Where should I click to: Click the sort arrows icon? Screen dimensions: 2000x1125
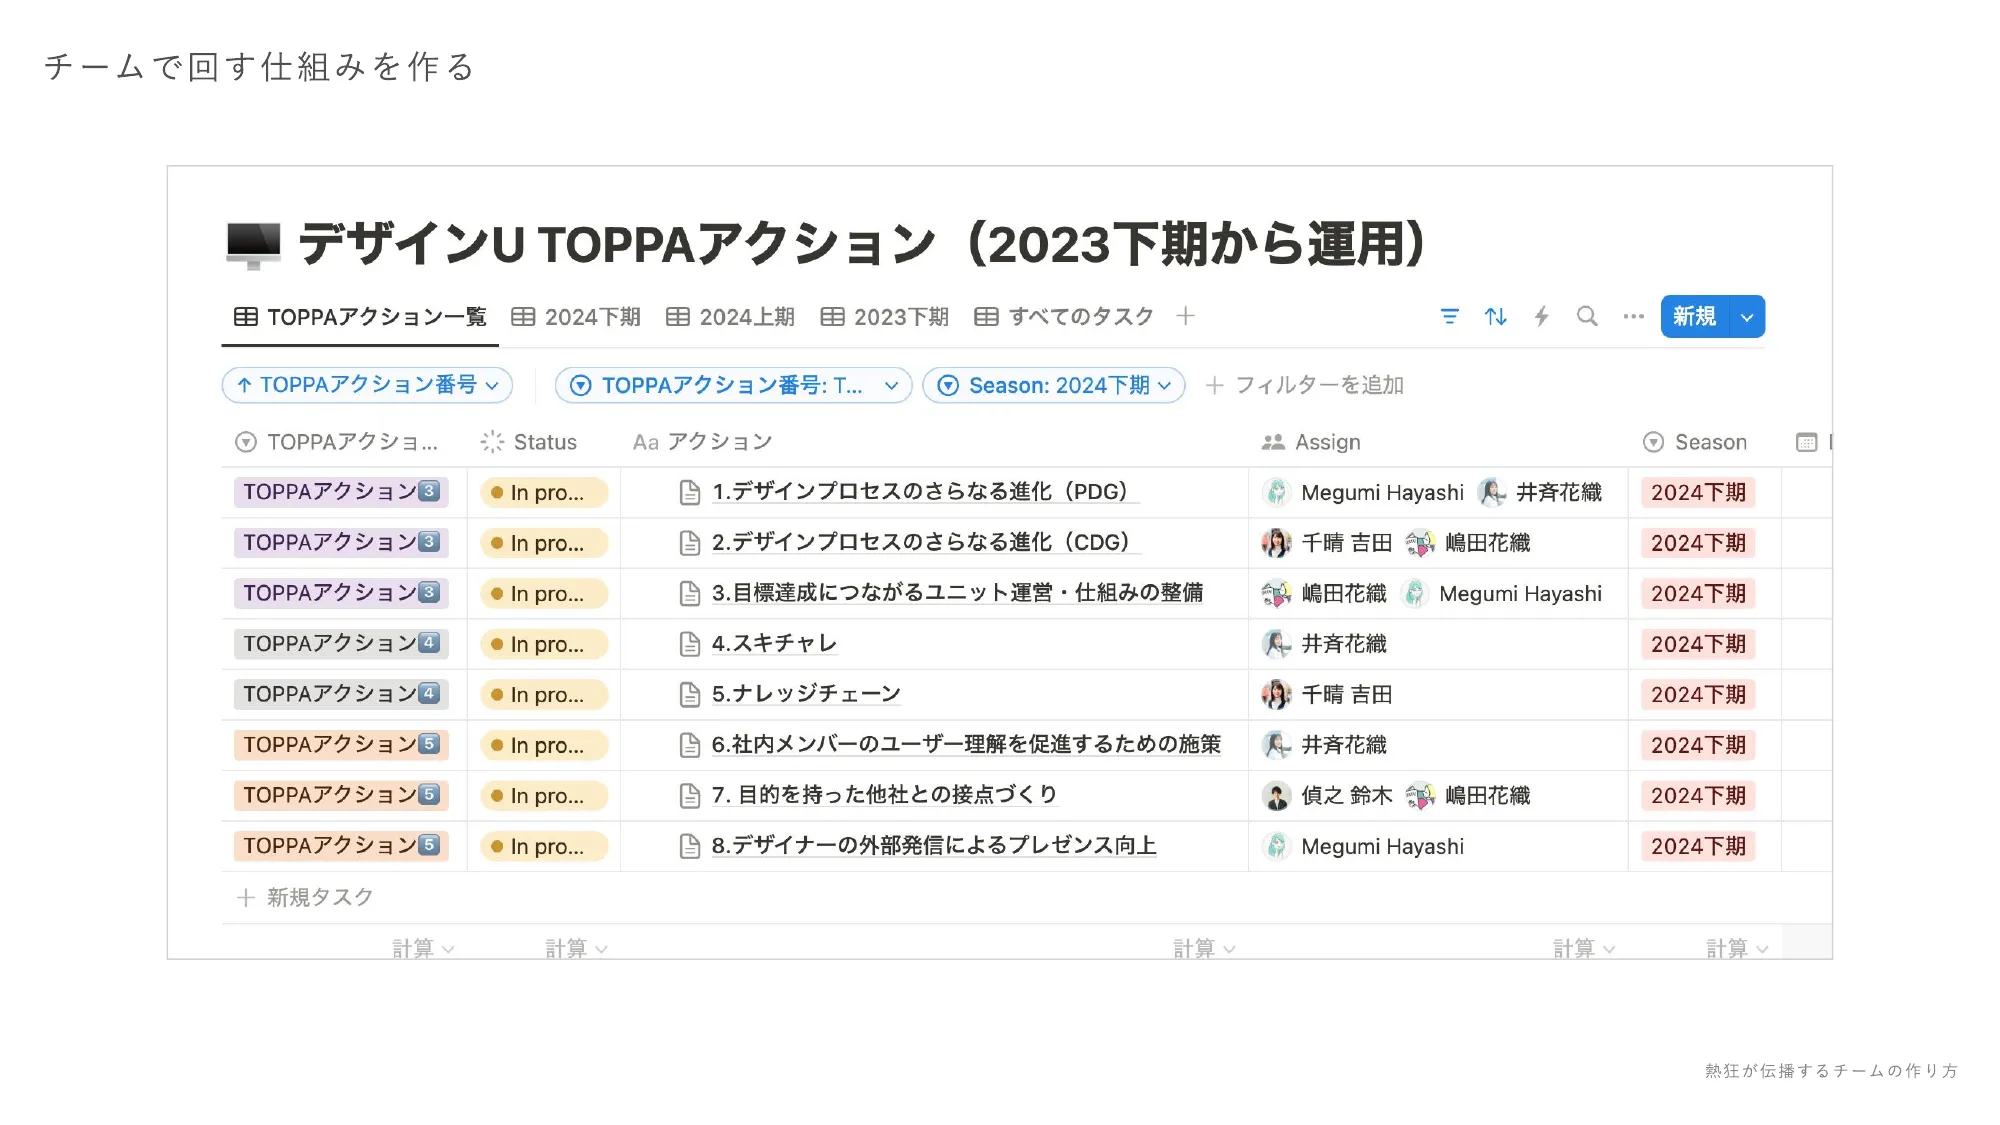point(1495,317)
